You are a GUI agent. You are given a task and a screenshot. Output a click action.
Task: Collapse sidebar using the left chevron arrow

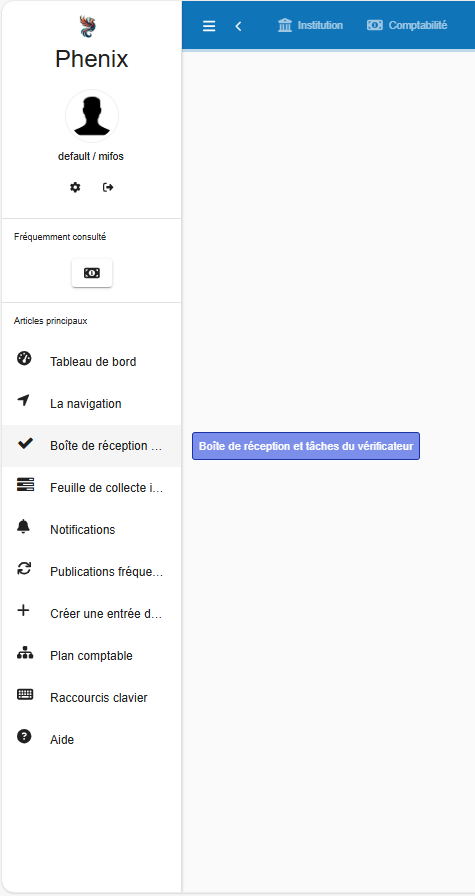[238, 26]
